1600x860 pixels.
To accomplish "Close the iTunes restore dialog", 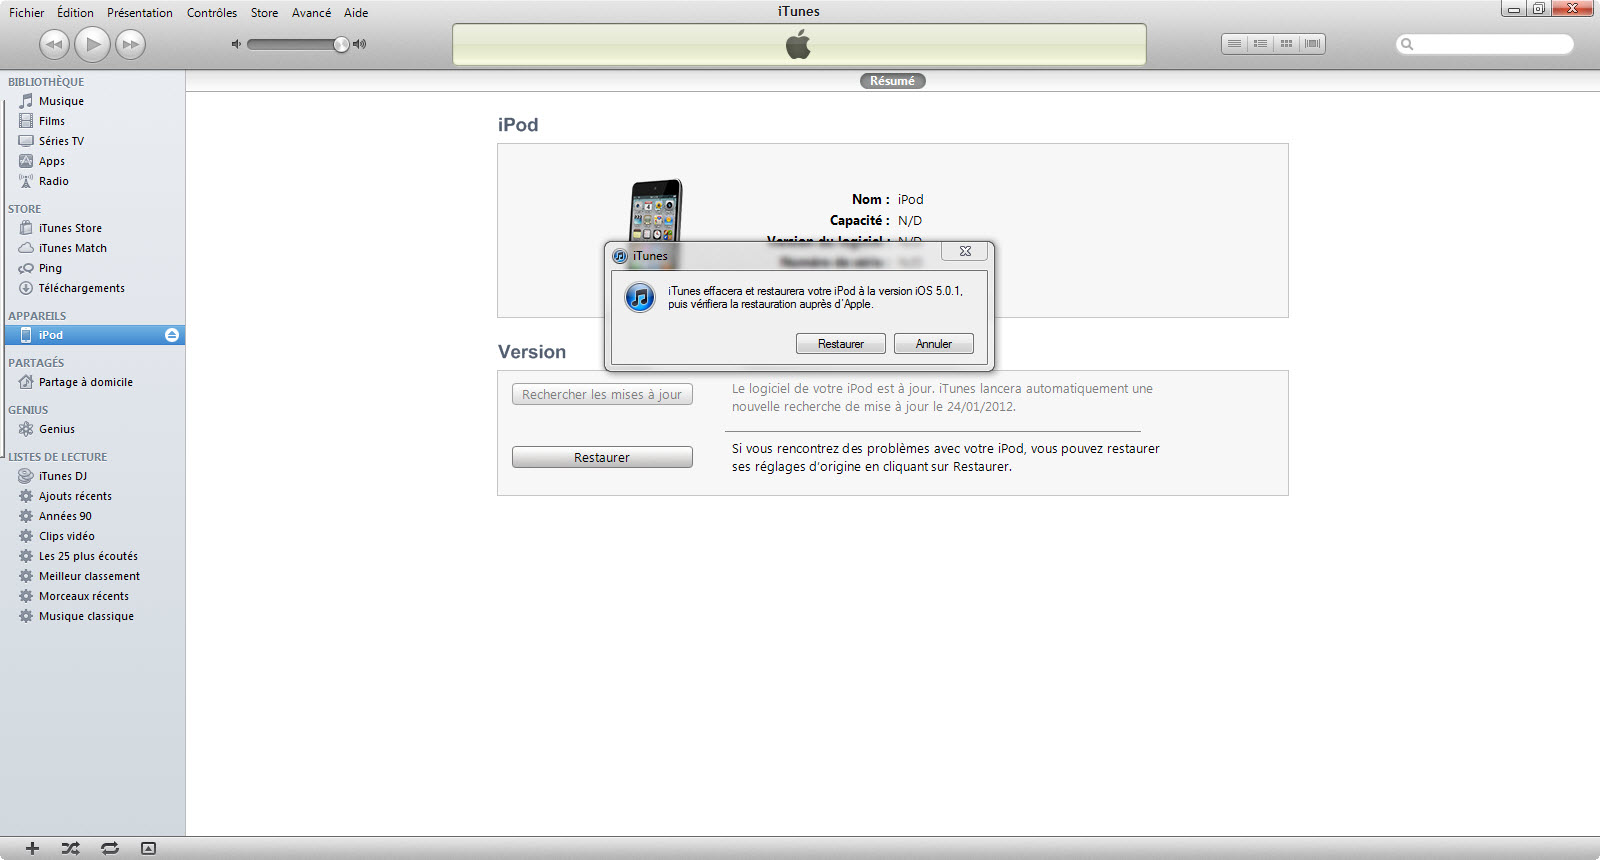I will coord(965,251).
